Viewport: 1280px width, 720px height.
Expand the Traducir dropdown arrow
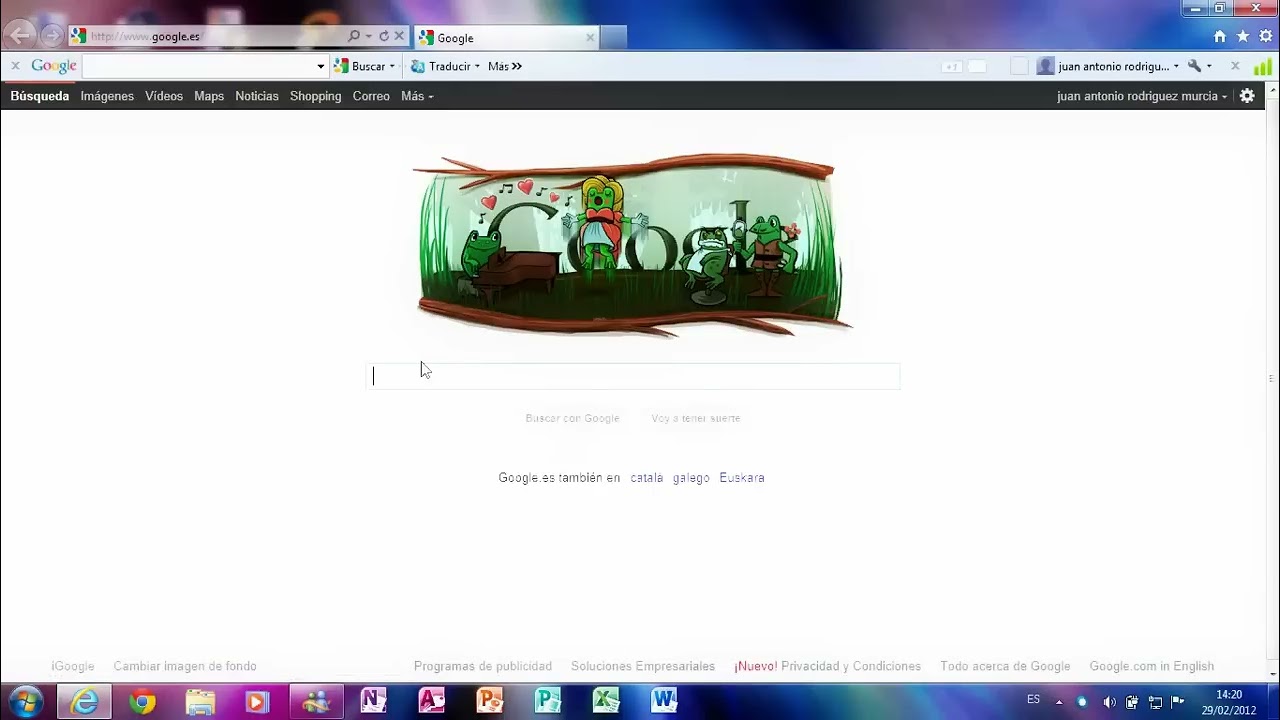pyautogui.click(x=477, y=66)
